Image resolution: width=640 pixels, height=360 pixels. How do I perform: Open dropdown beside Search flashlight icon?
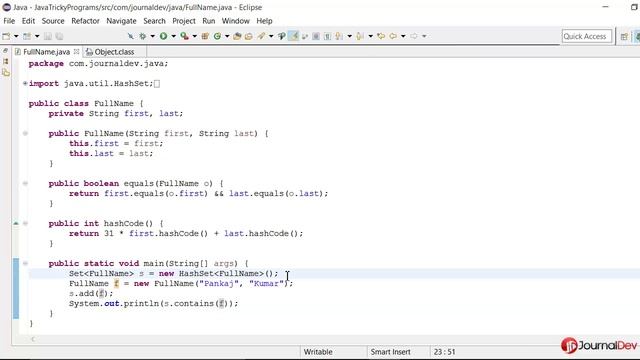(271, 36)
